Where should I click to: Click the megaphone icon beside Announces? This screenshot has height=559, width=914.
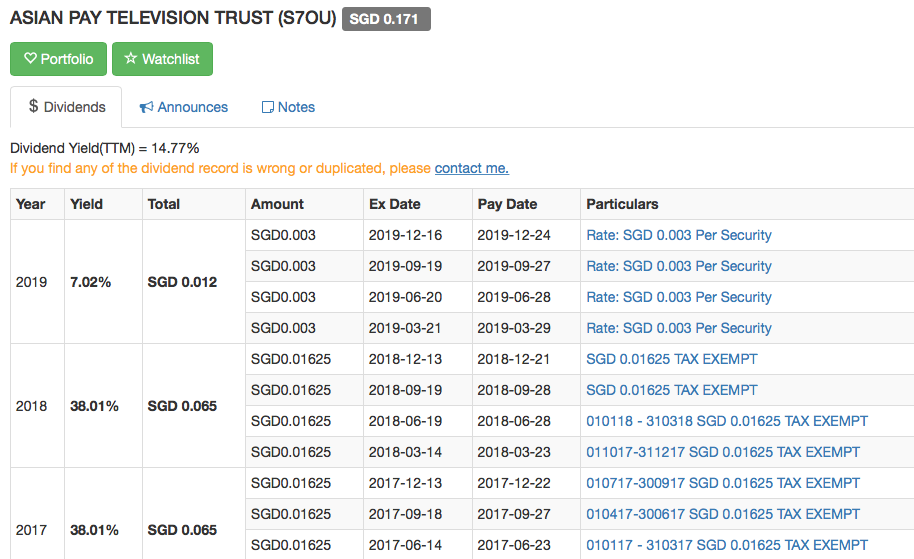coord(146,107)
